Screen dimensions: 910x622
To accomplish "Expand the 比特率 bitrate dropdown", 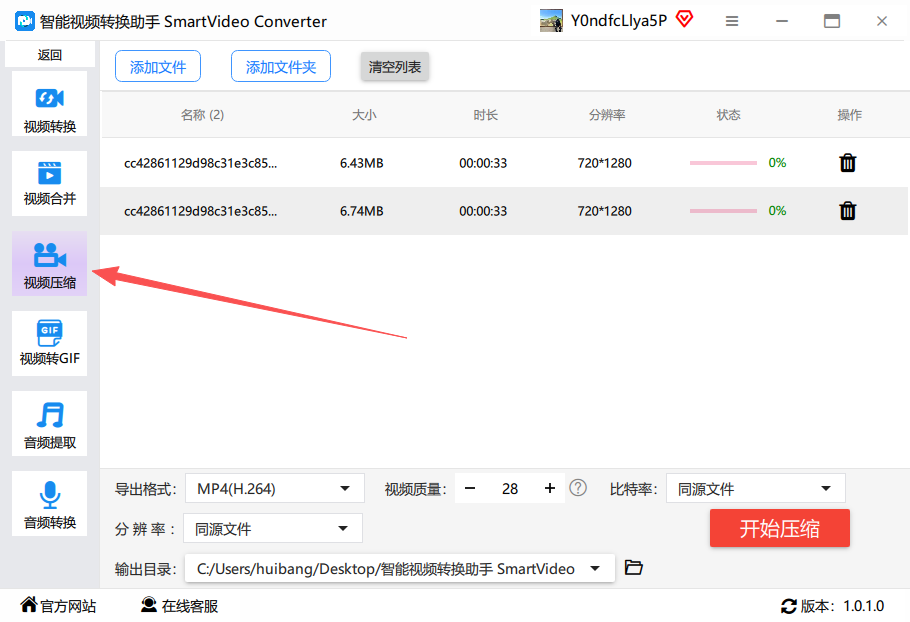I will tap(755, 489).
